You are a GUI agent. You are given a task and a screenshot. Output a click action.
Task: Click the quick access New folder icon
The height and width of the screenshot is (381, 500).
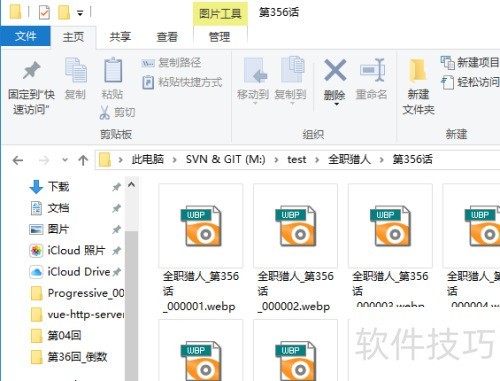(x=64, y=12)
